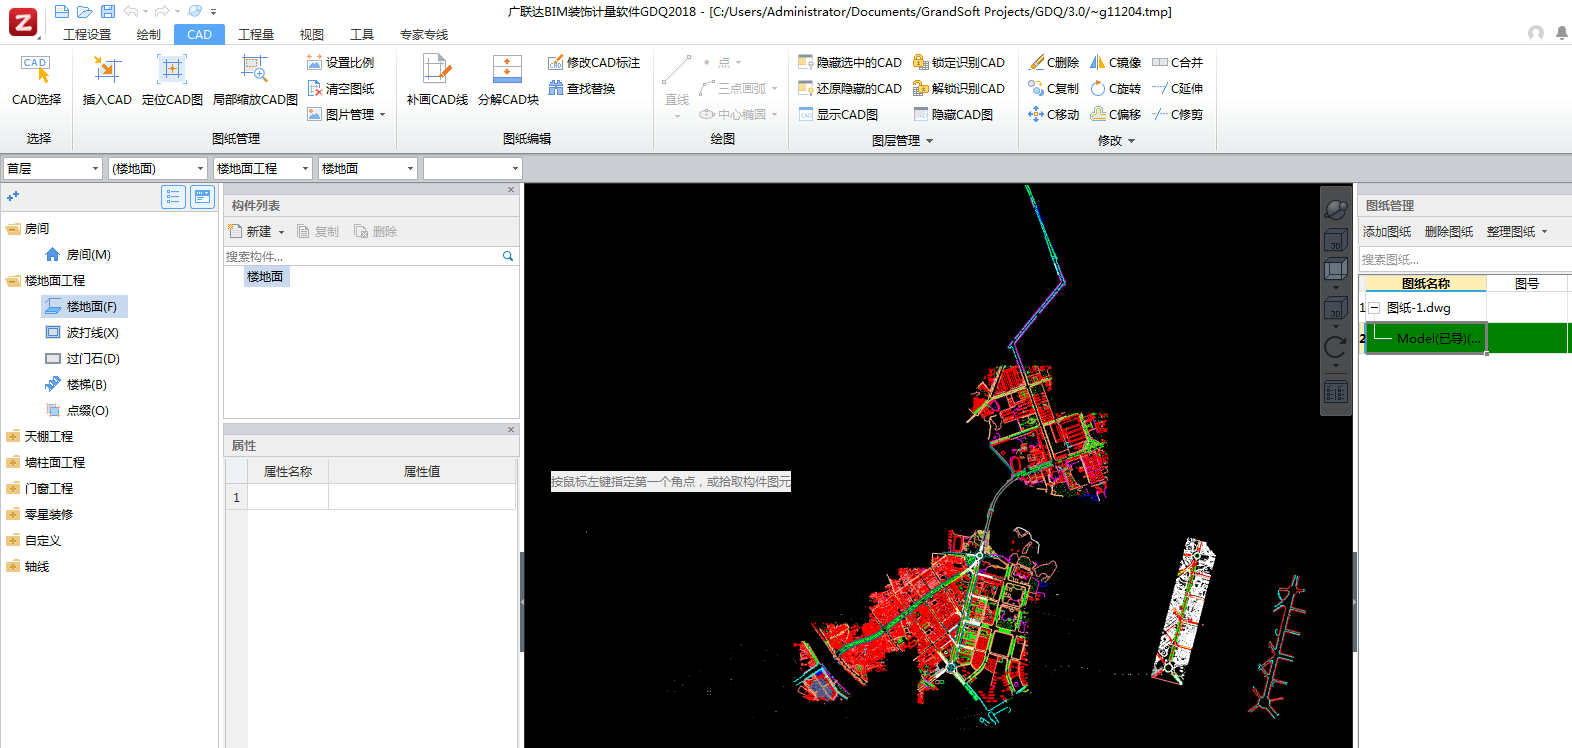Select the C偏移 tool
The width and height of the screenshot is (1572, 748).
click(x=1116, y=114)
